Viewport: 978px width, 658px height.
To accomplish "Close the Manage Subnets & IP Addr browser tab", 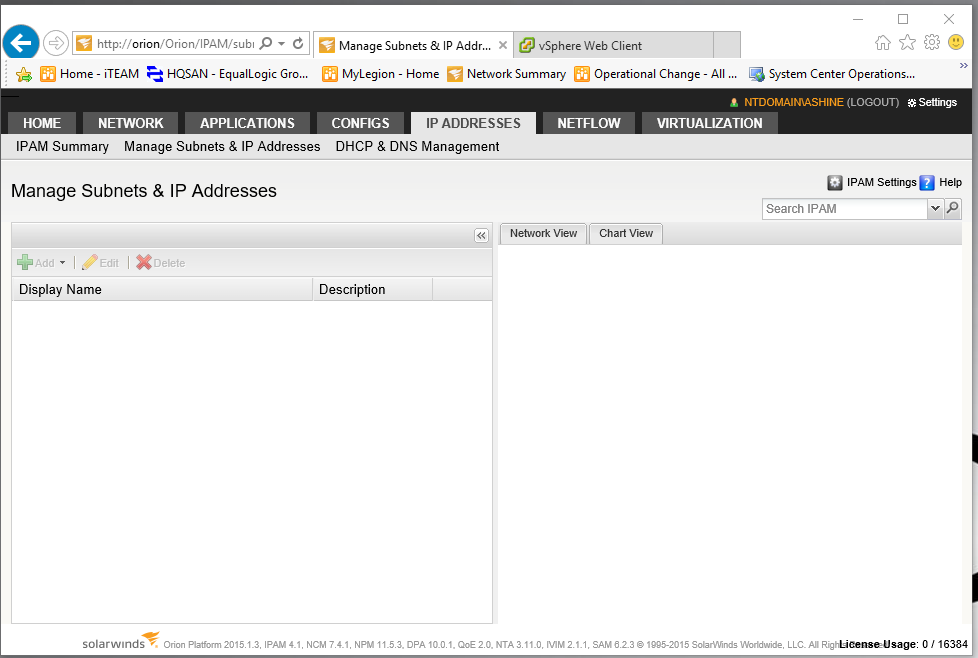I will (x=503, y=45).
